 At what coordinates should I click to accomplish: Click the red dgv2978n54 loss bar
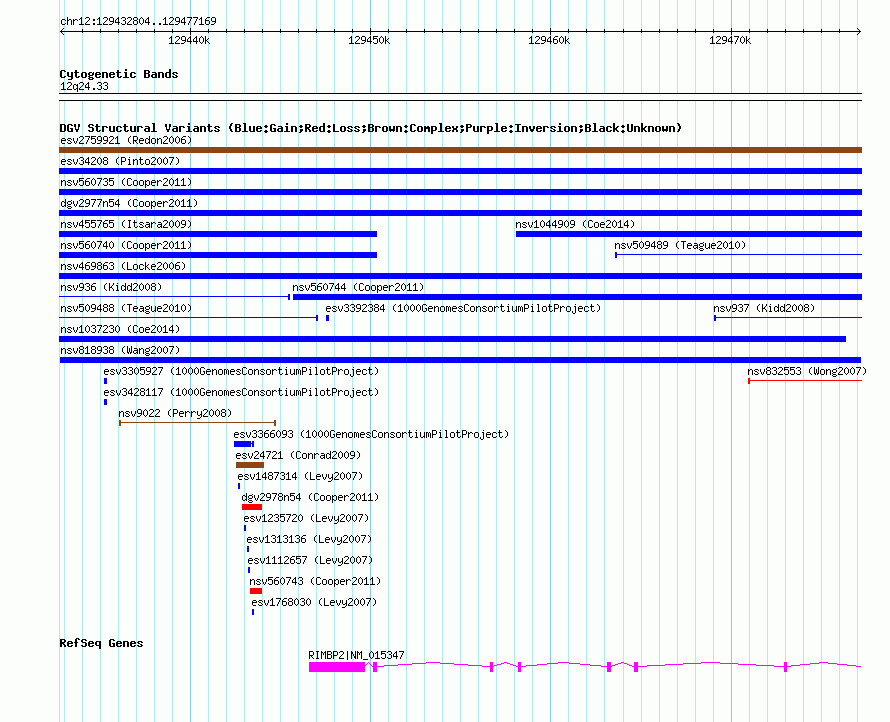pyautogui.click(x=252, y=507)
